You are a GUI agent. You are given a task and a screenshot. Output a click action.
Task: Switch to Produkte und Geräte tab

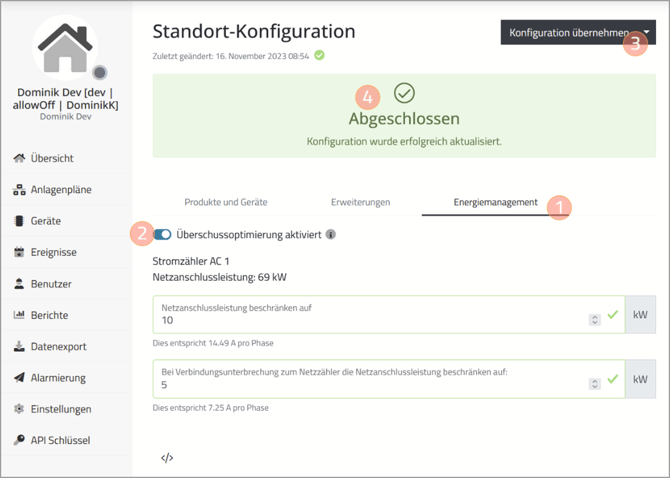(225, 202)
